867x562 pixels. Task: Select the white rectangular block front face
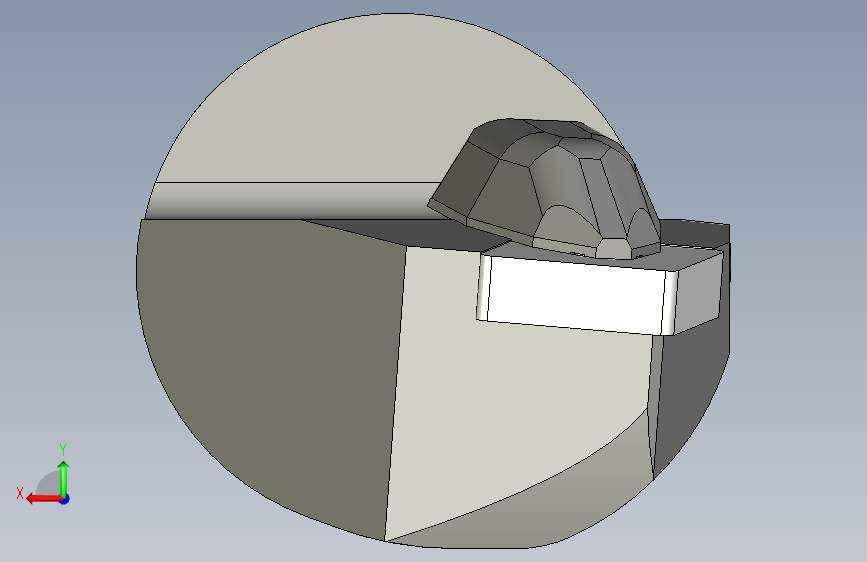[575, 296]
